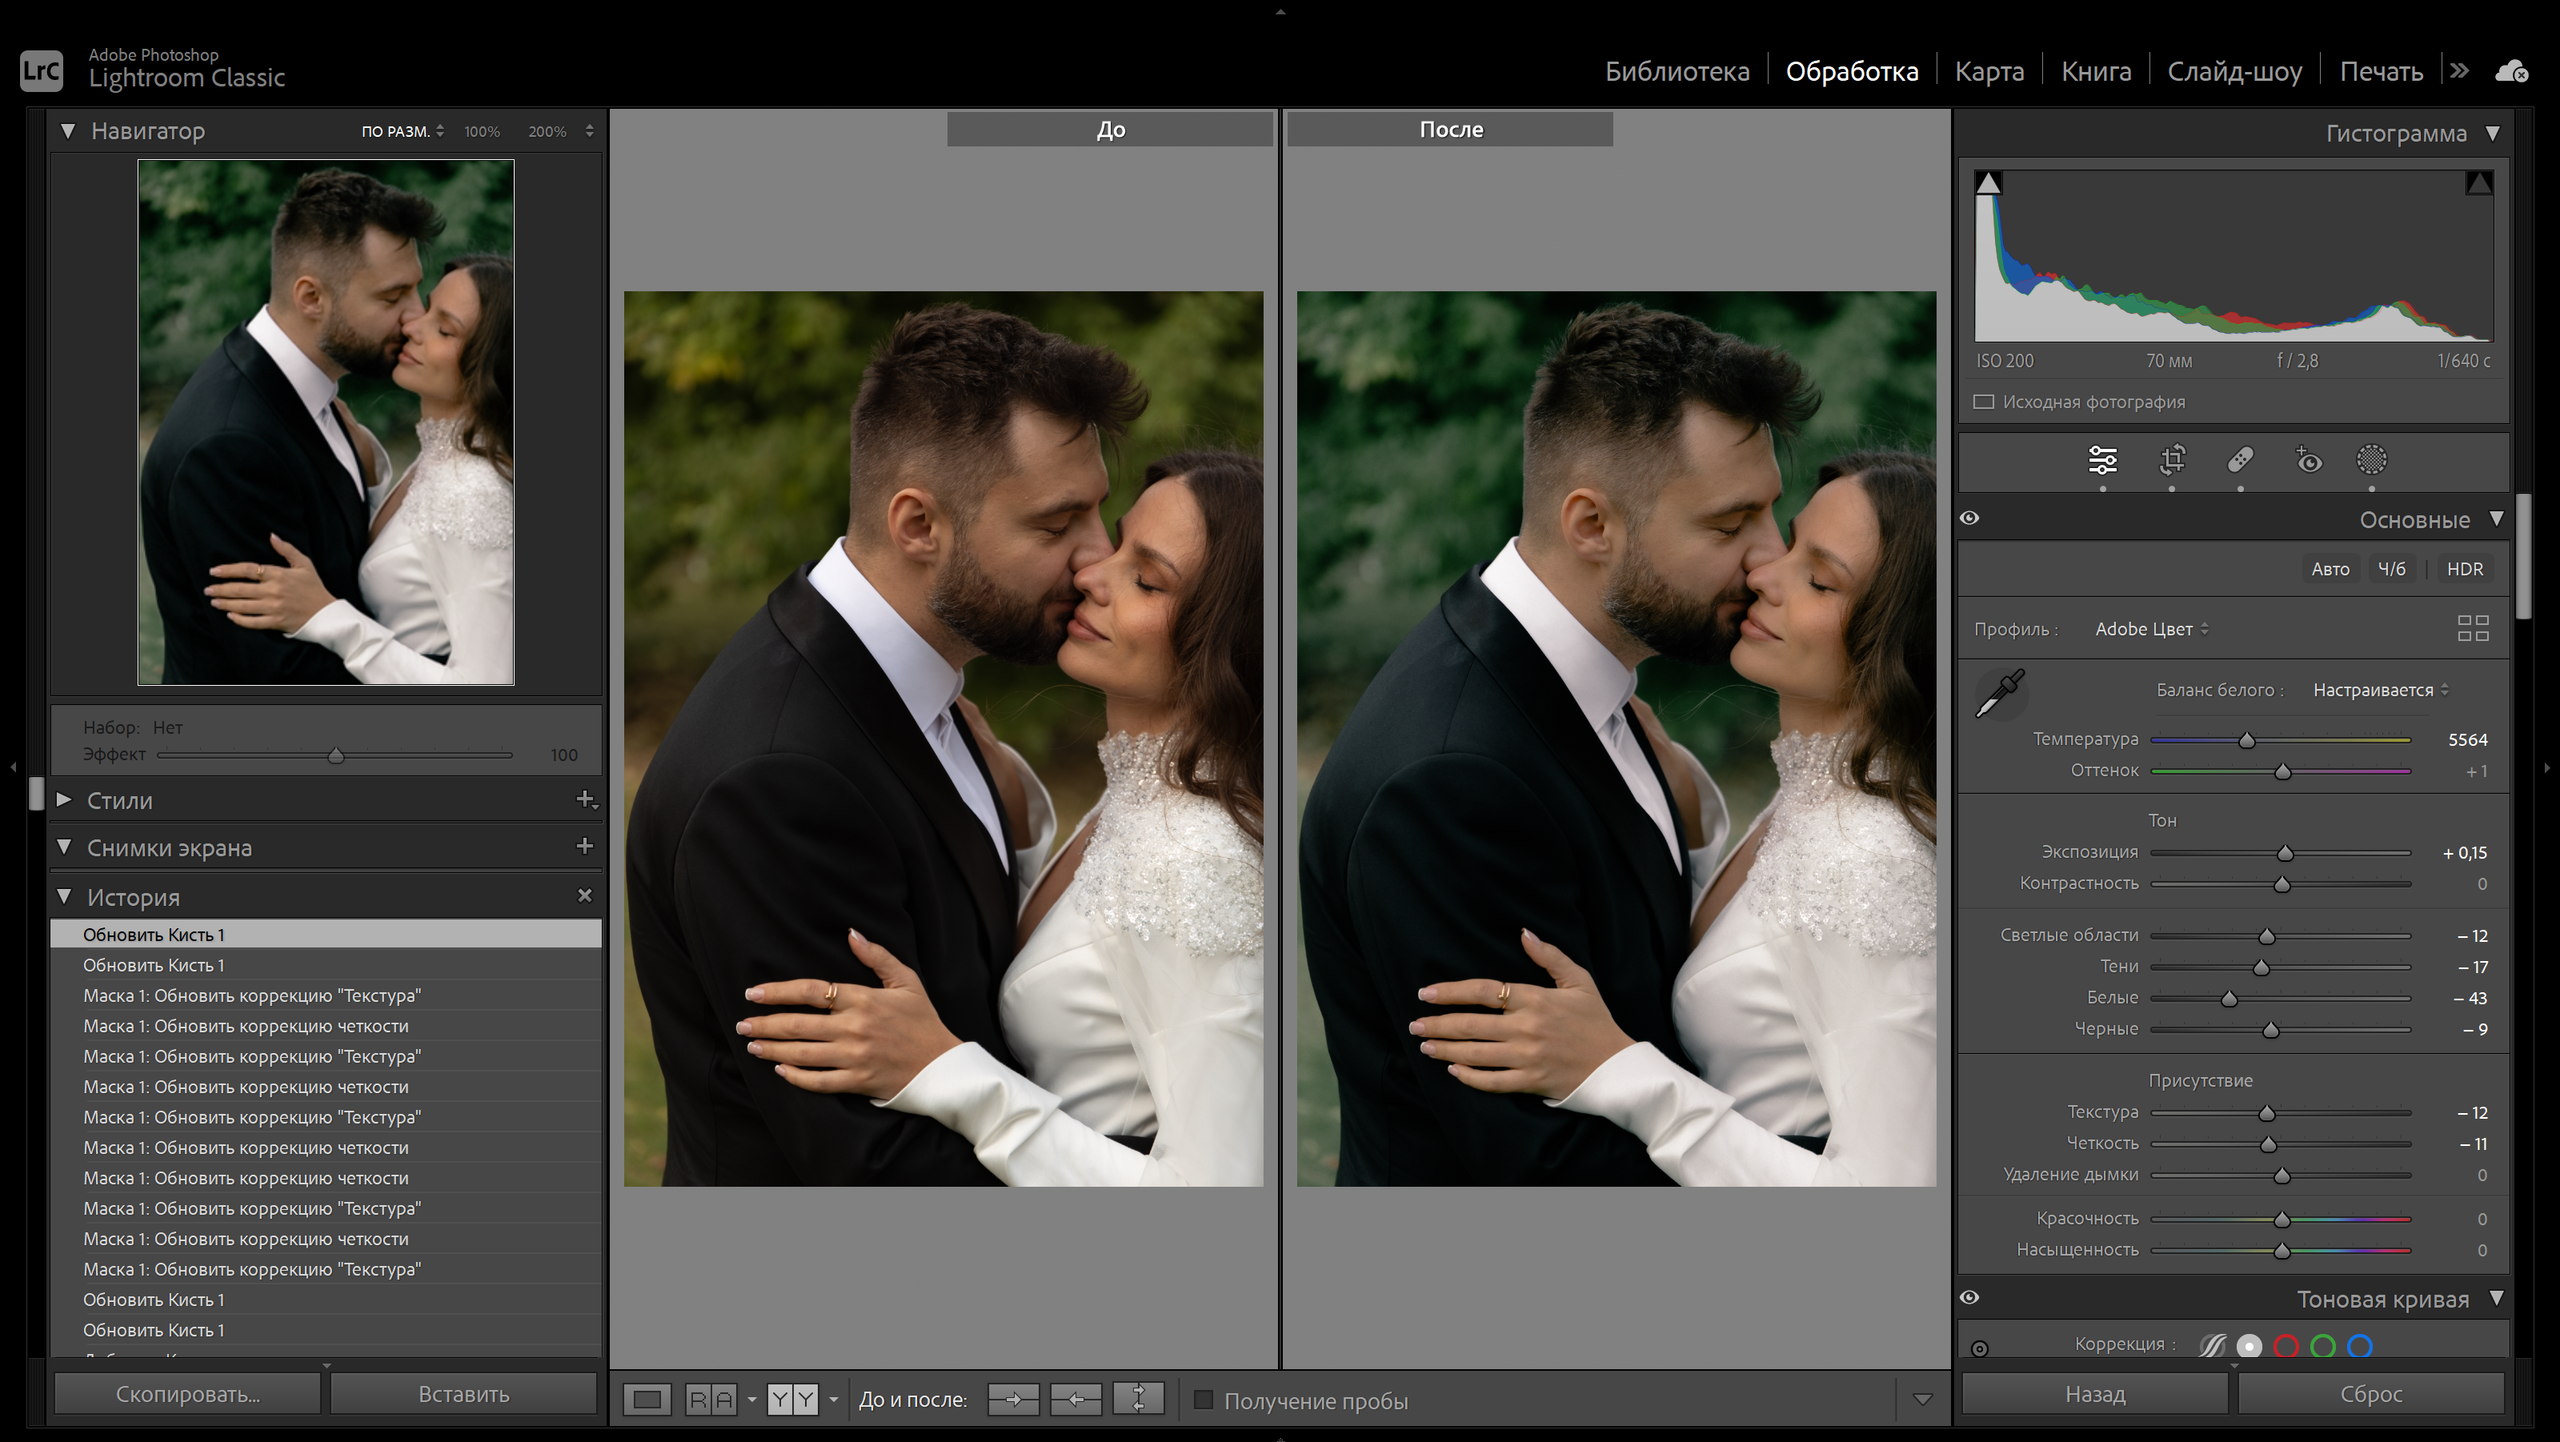The height and width of the screenshot is (1442, 2560).
Task: Copy Before settings to After arrow
Action: click(1013, 1399)
